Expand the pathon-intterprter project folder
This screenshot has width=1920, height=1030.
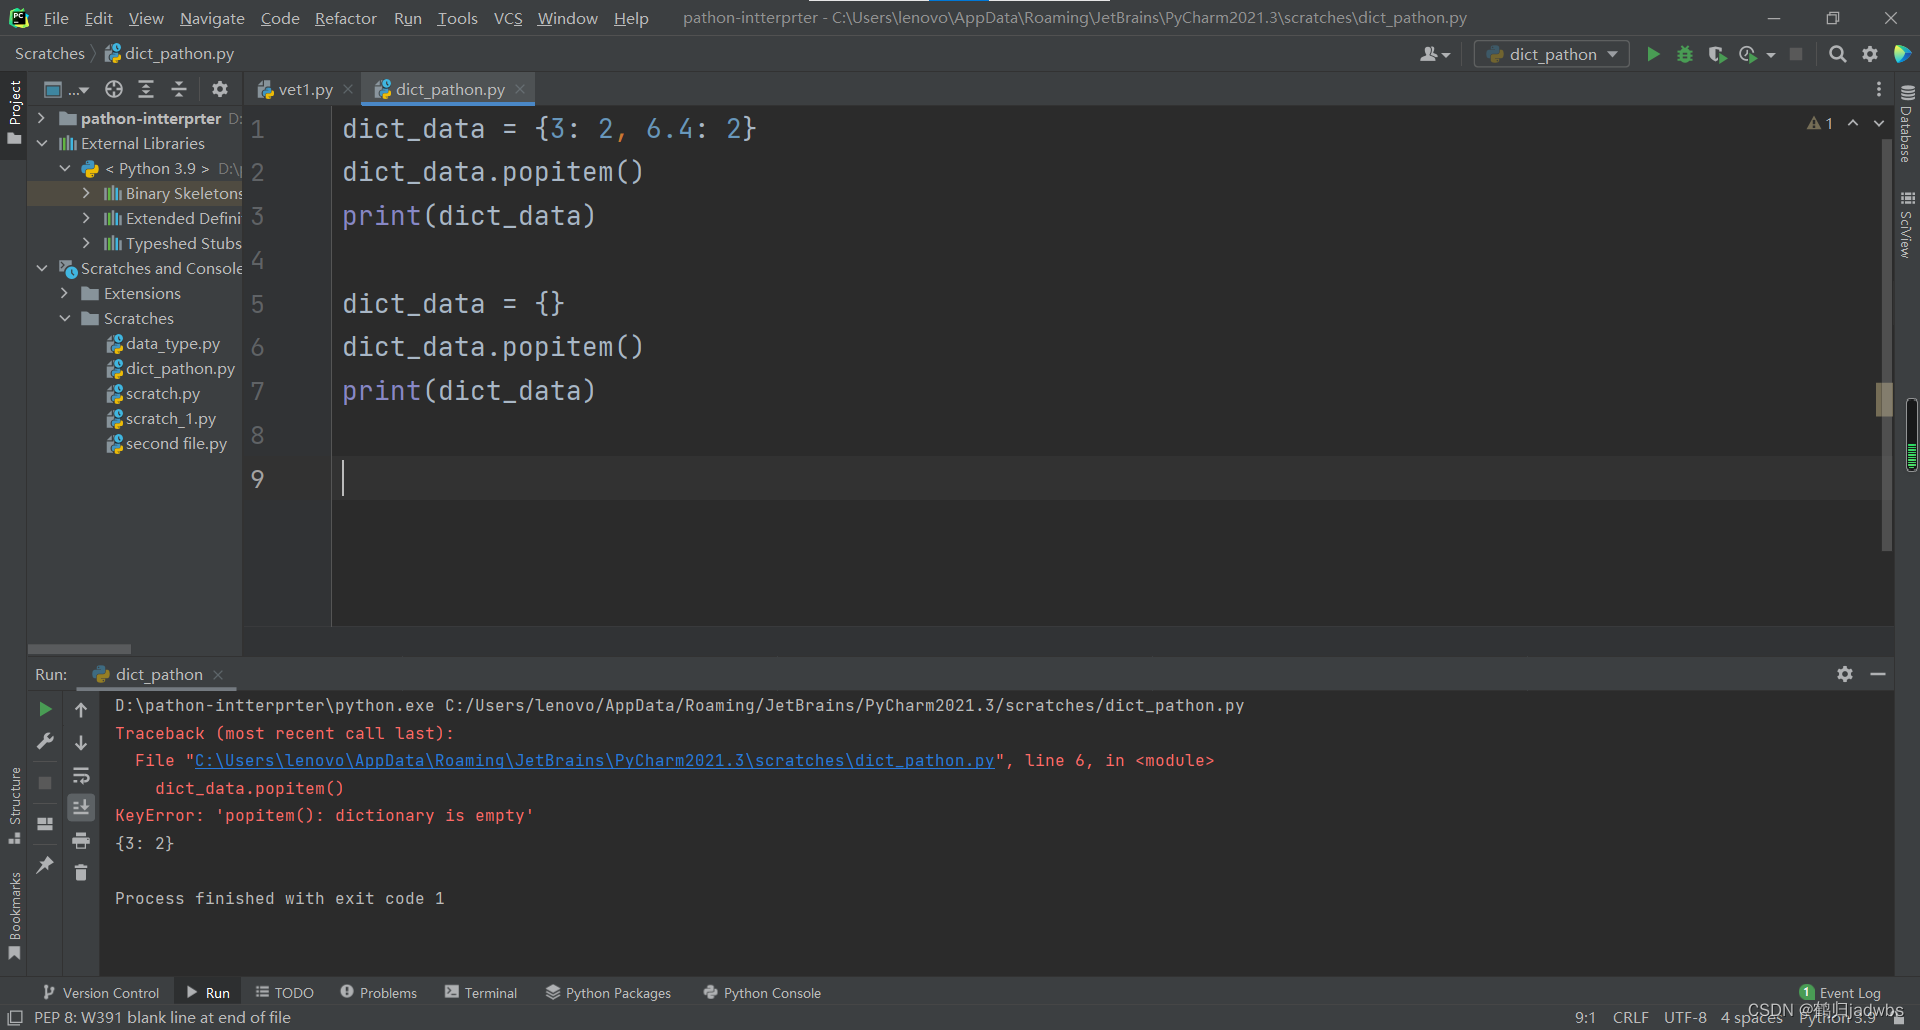pos(42,118)
